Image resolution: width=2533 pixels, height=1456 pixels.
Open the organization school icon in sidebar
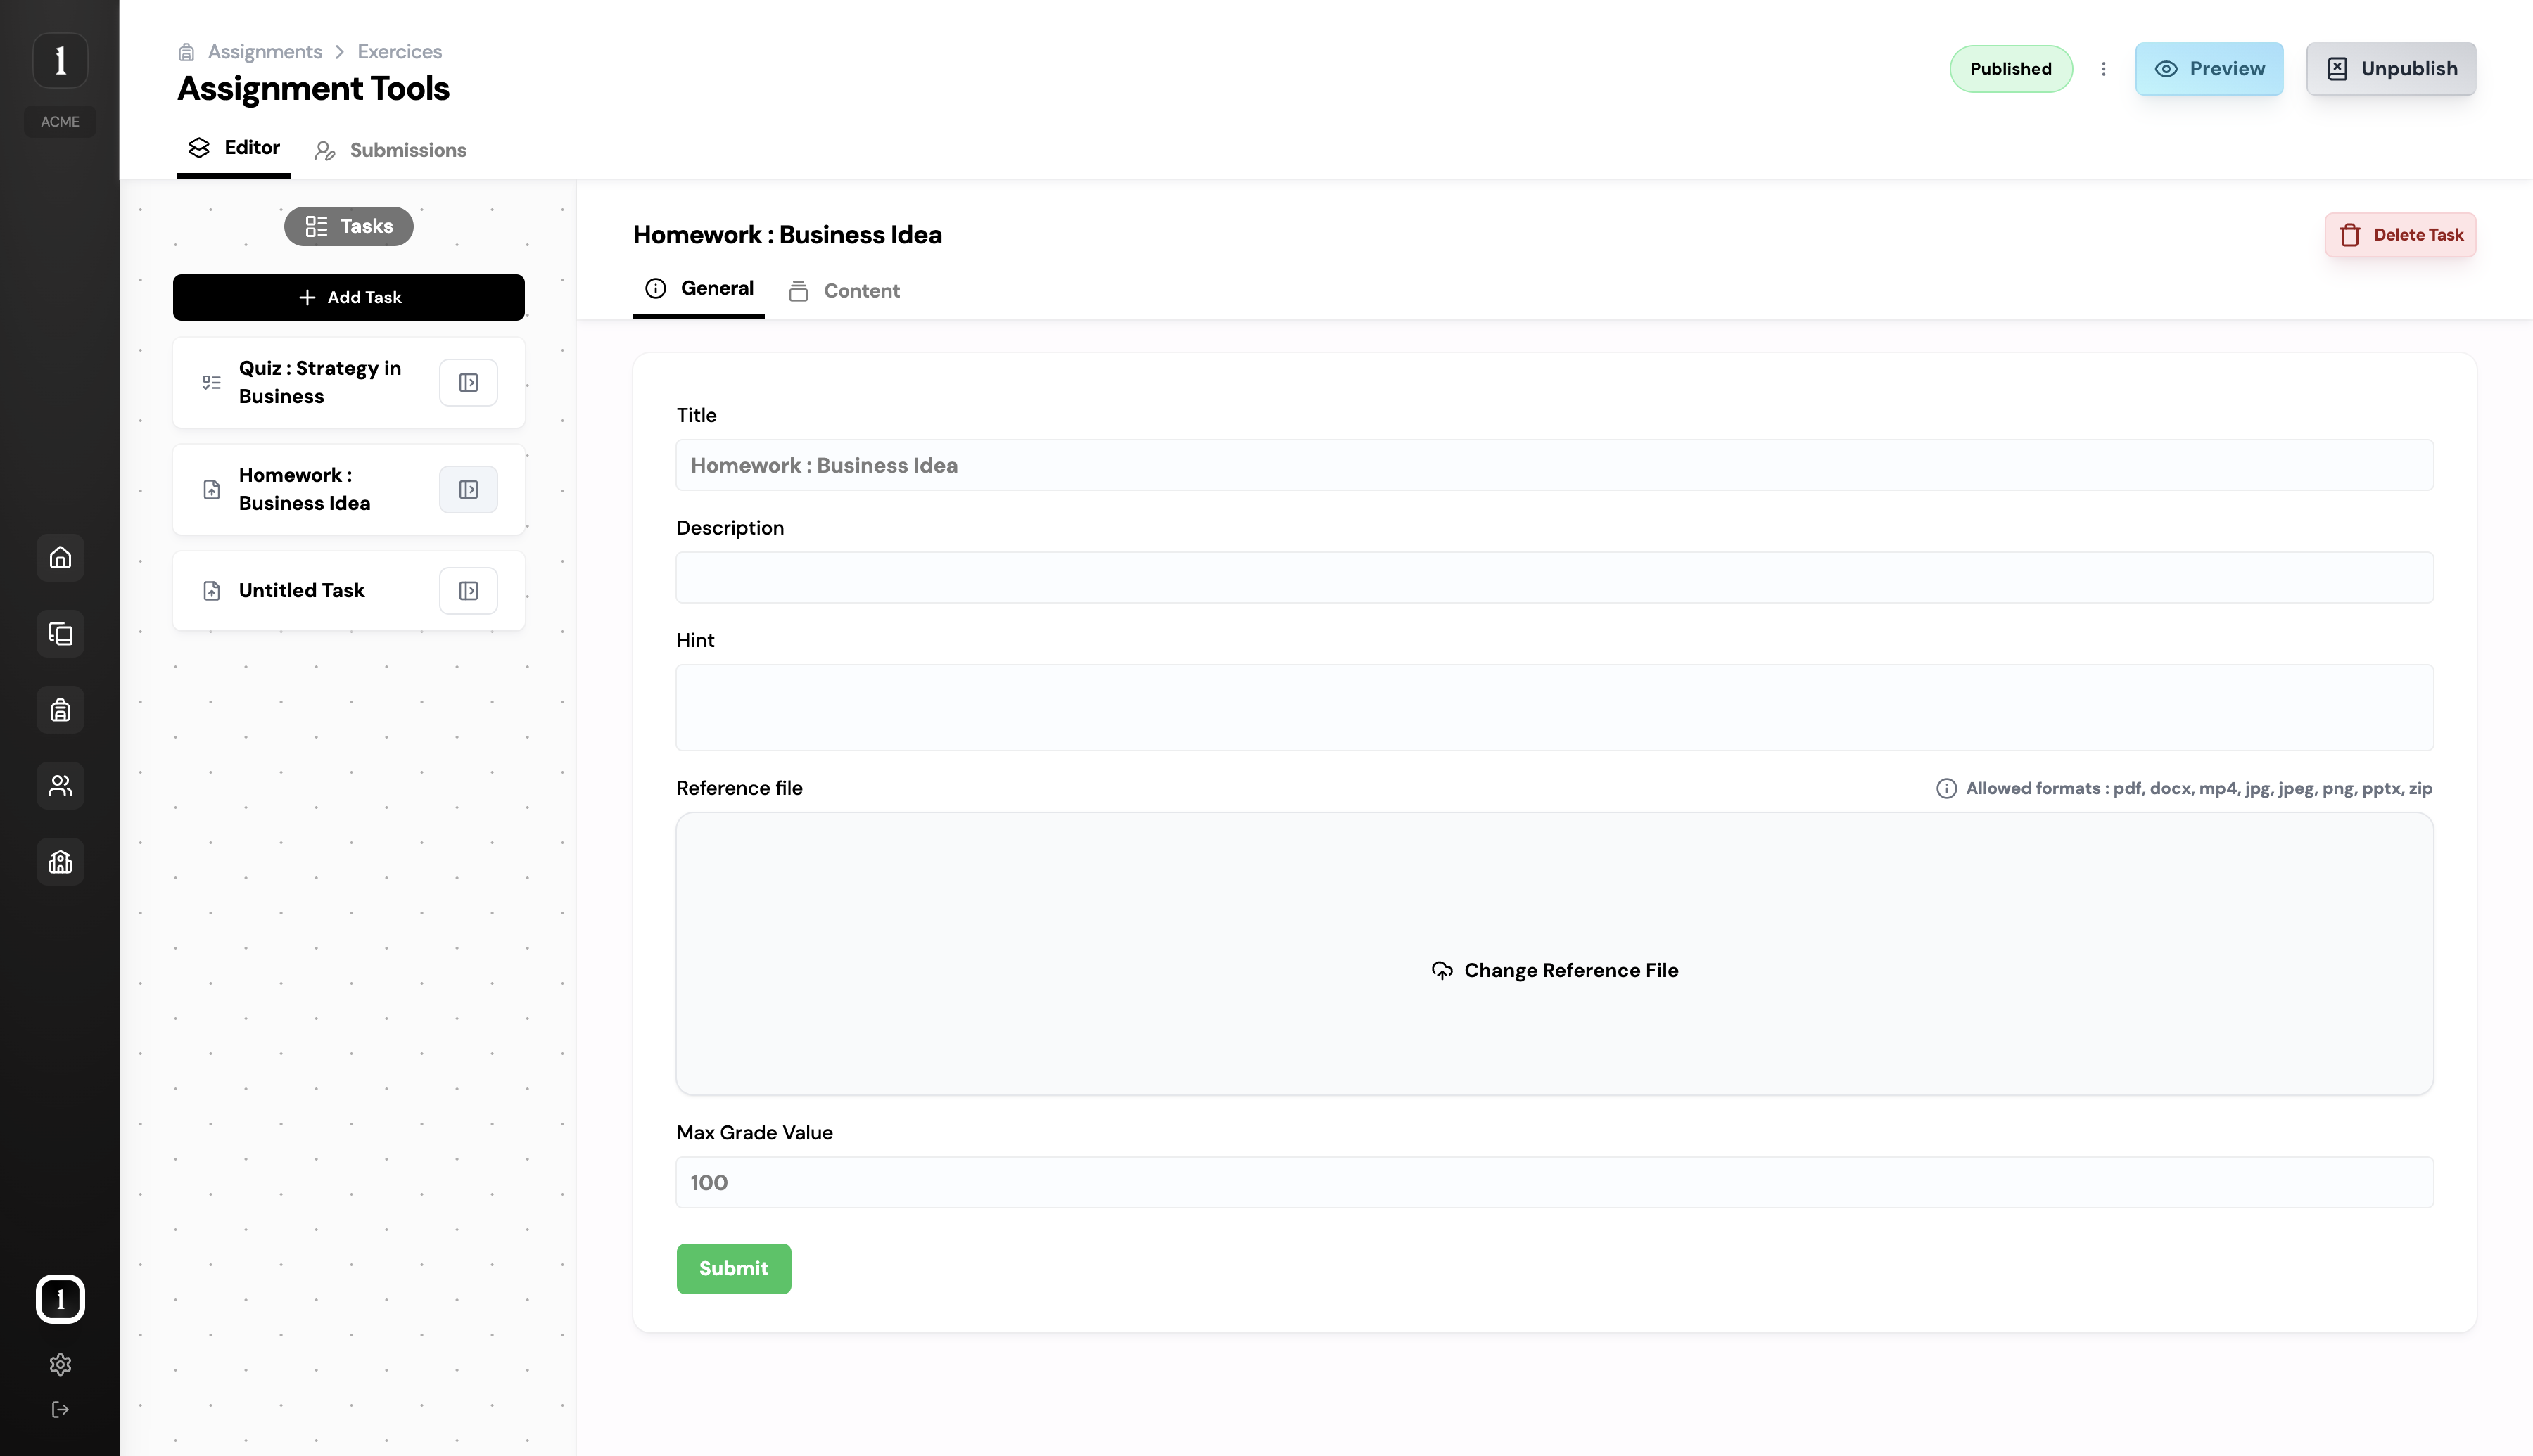[x=60, y=861]
